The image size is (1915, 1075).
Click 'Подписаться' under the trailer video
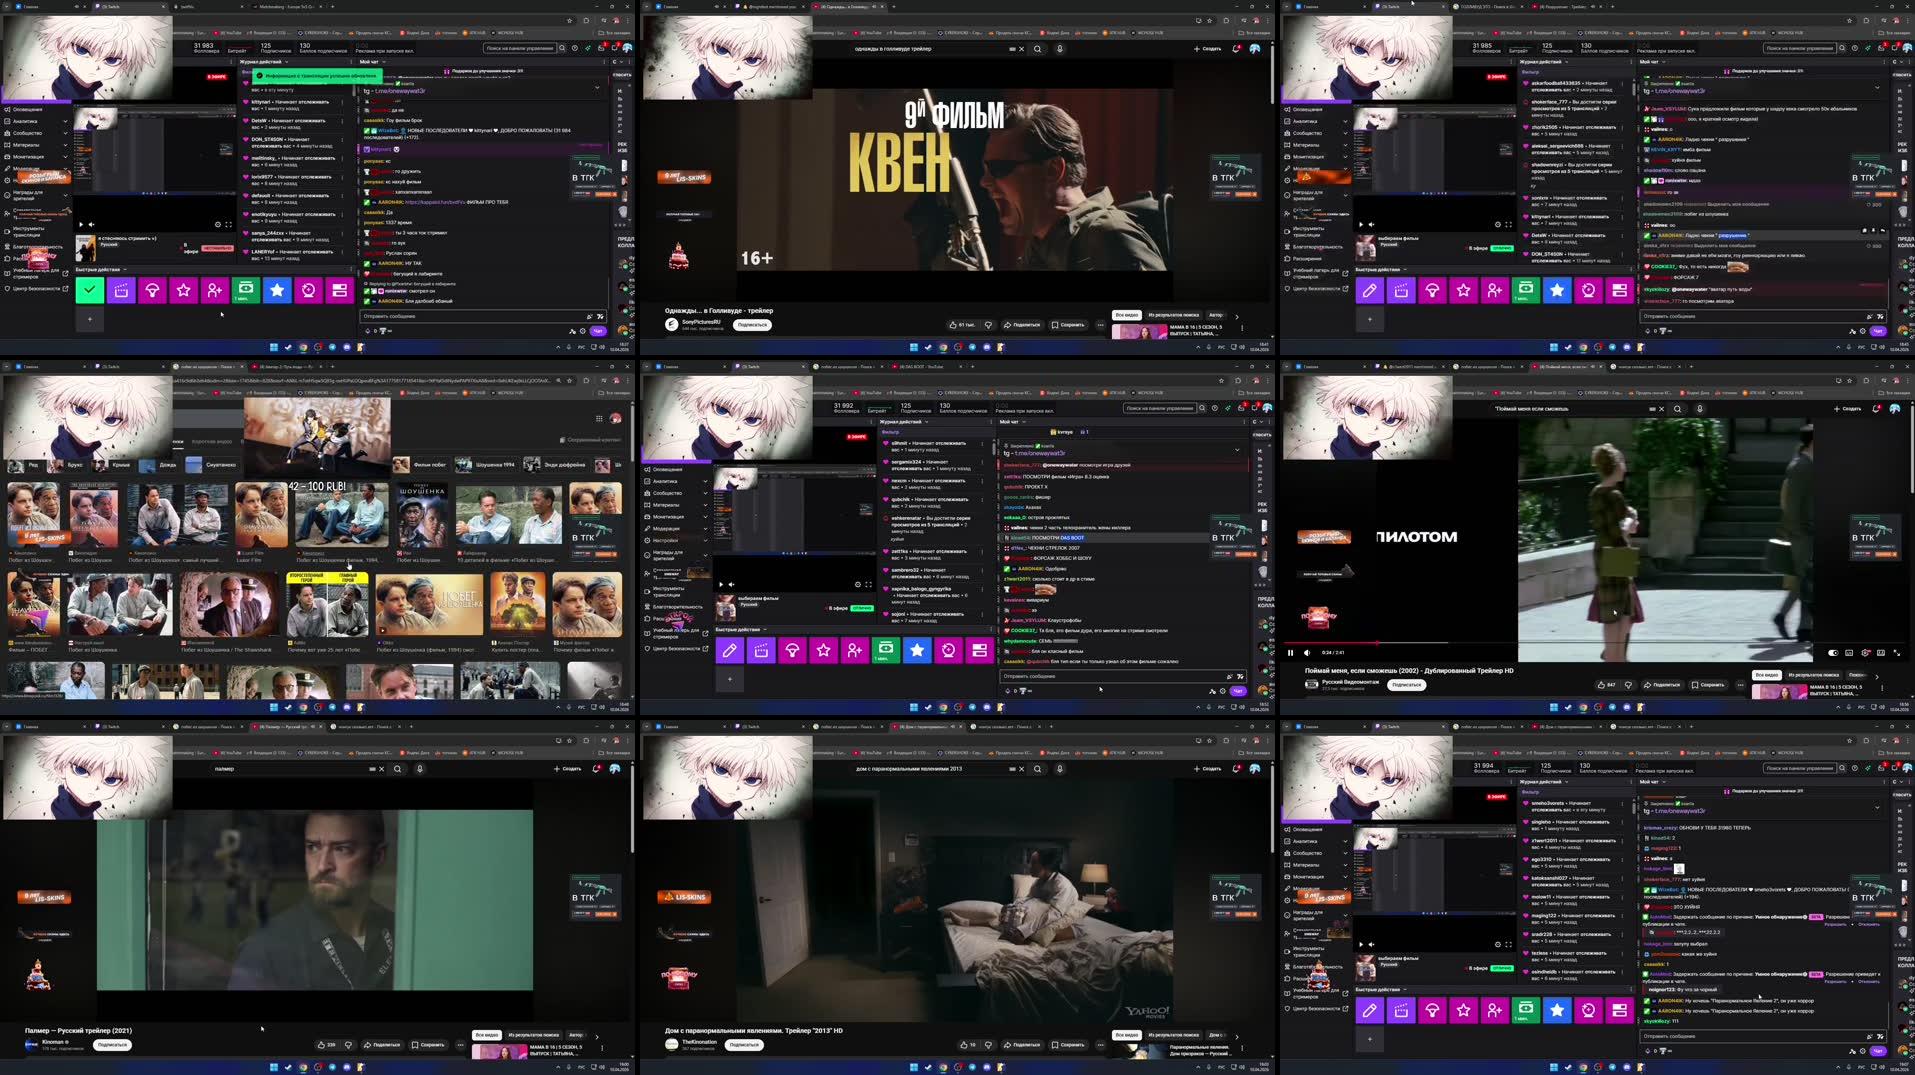point(753,325)
